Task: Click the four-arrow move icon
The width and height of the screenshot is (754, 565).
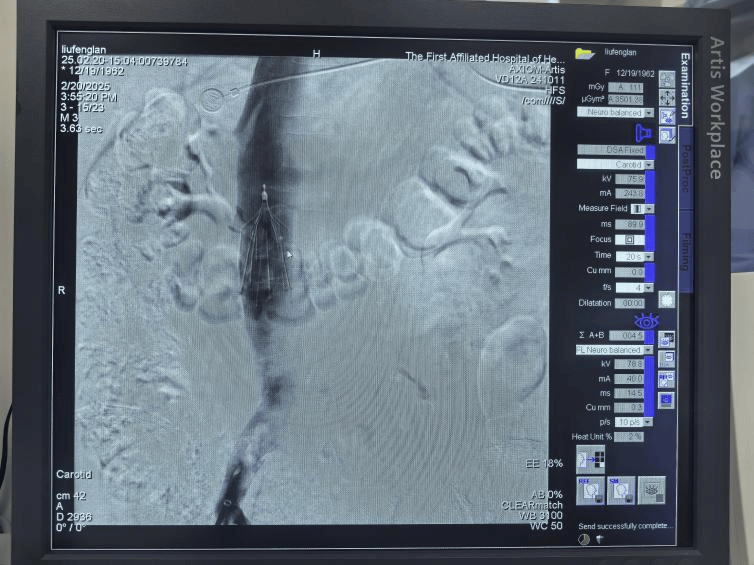Action: coord(666,97)
